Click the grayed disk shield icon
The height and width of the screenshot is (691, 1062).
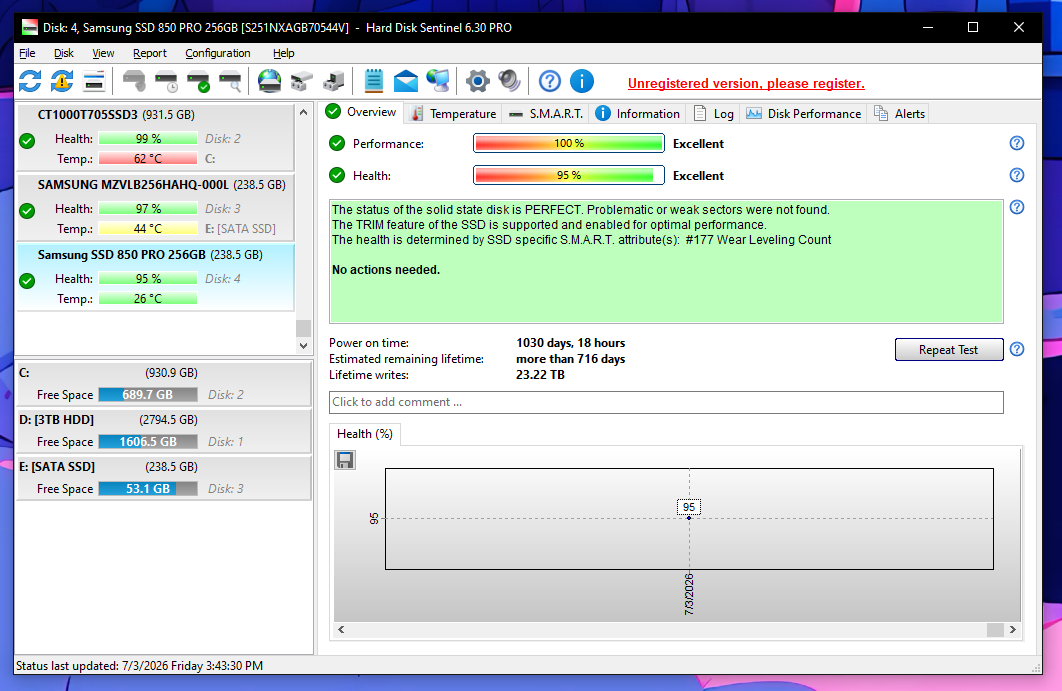(x=134, y=81)
